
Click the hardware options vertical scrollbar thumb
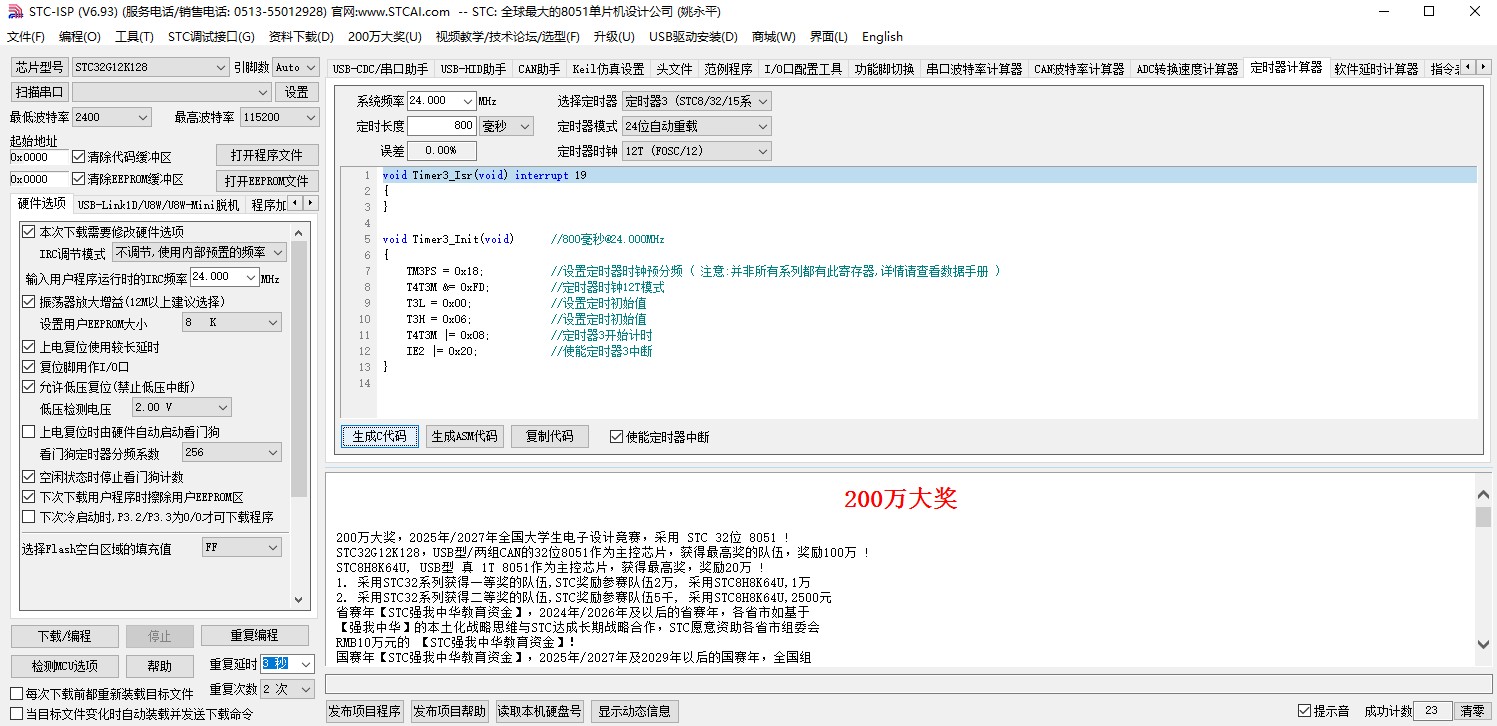pyautogui.click(x=299, y=369)
